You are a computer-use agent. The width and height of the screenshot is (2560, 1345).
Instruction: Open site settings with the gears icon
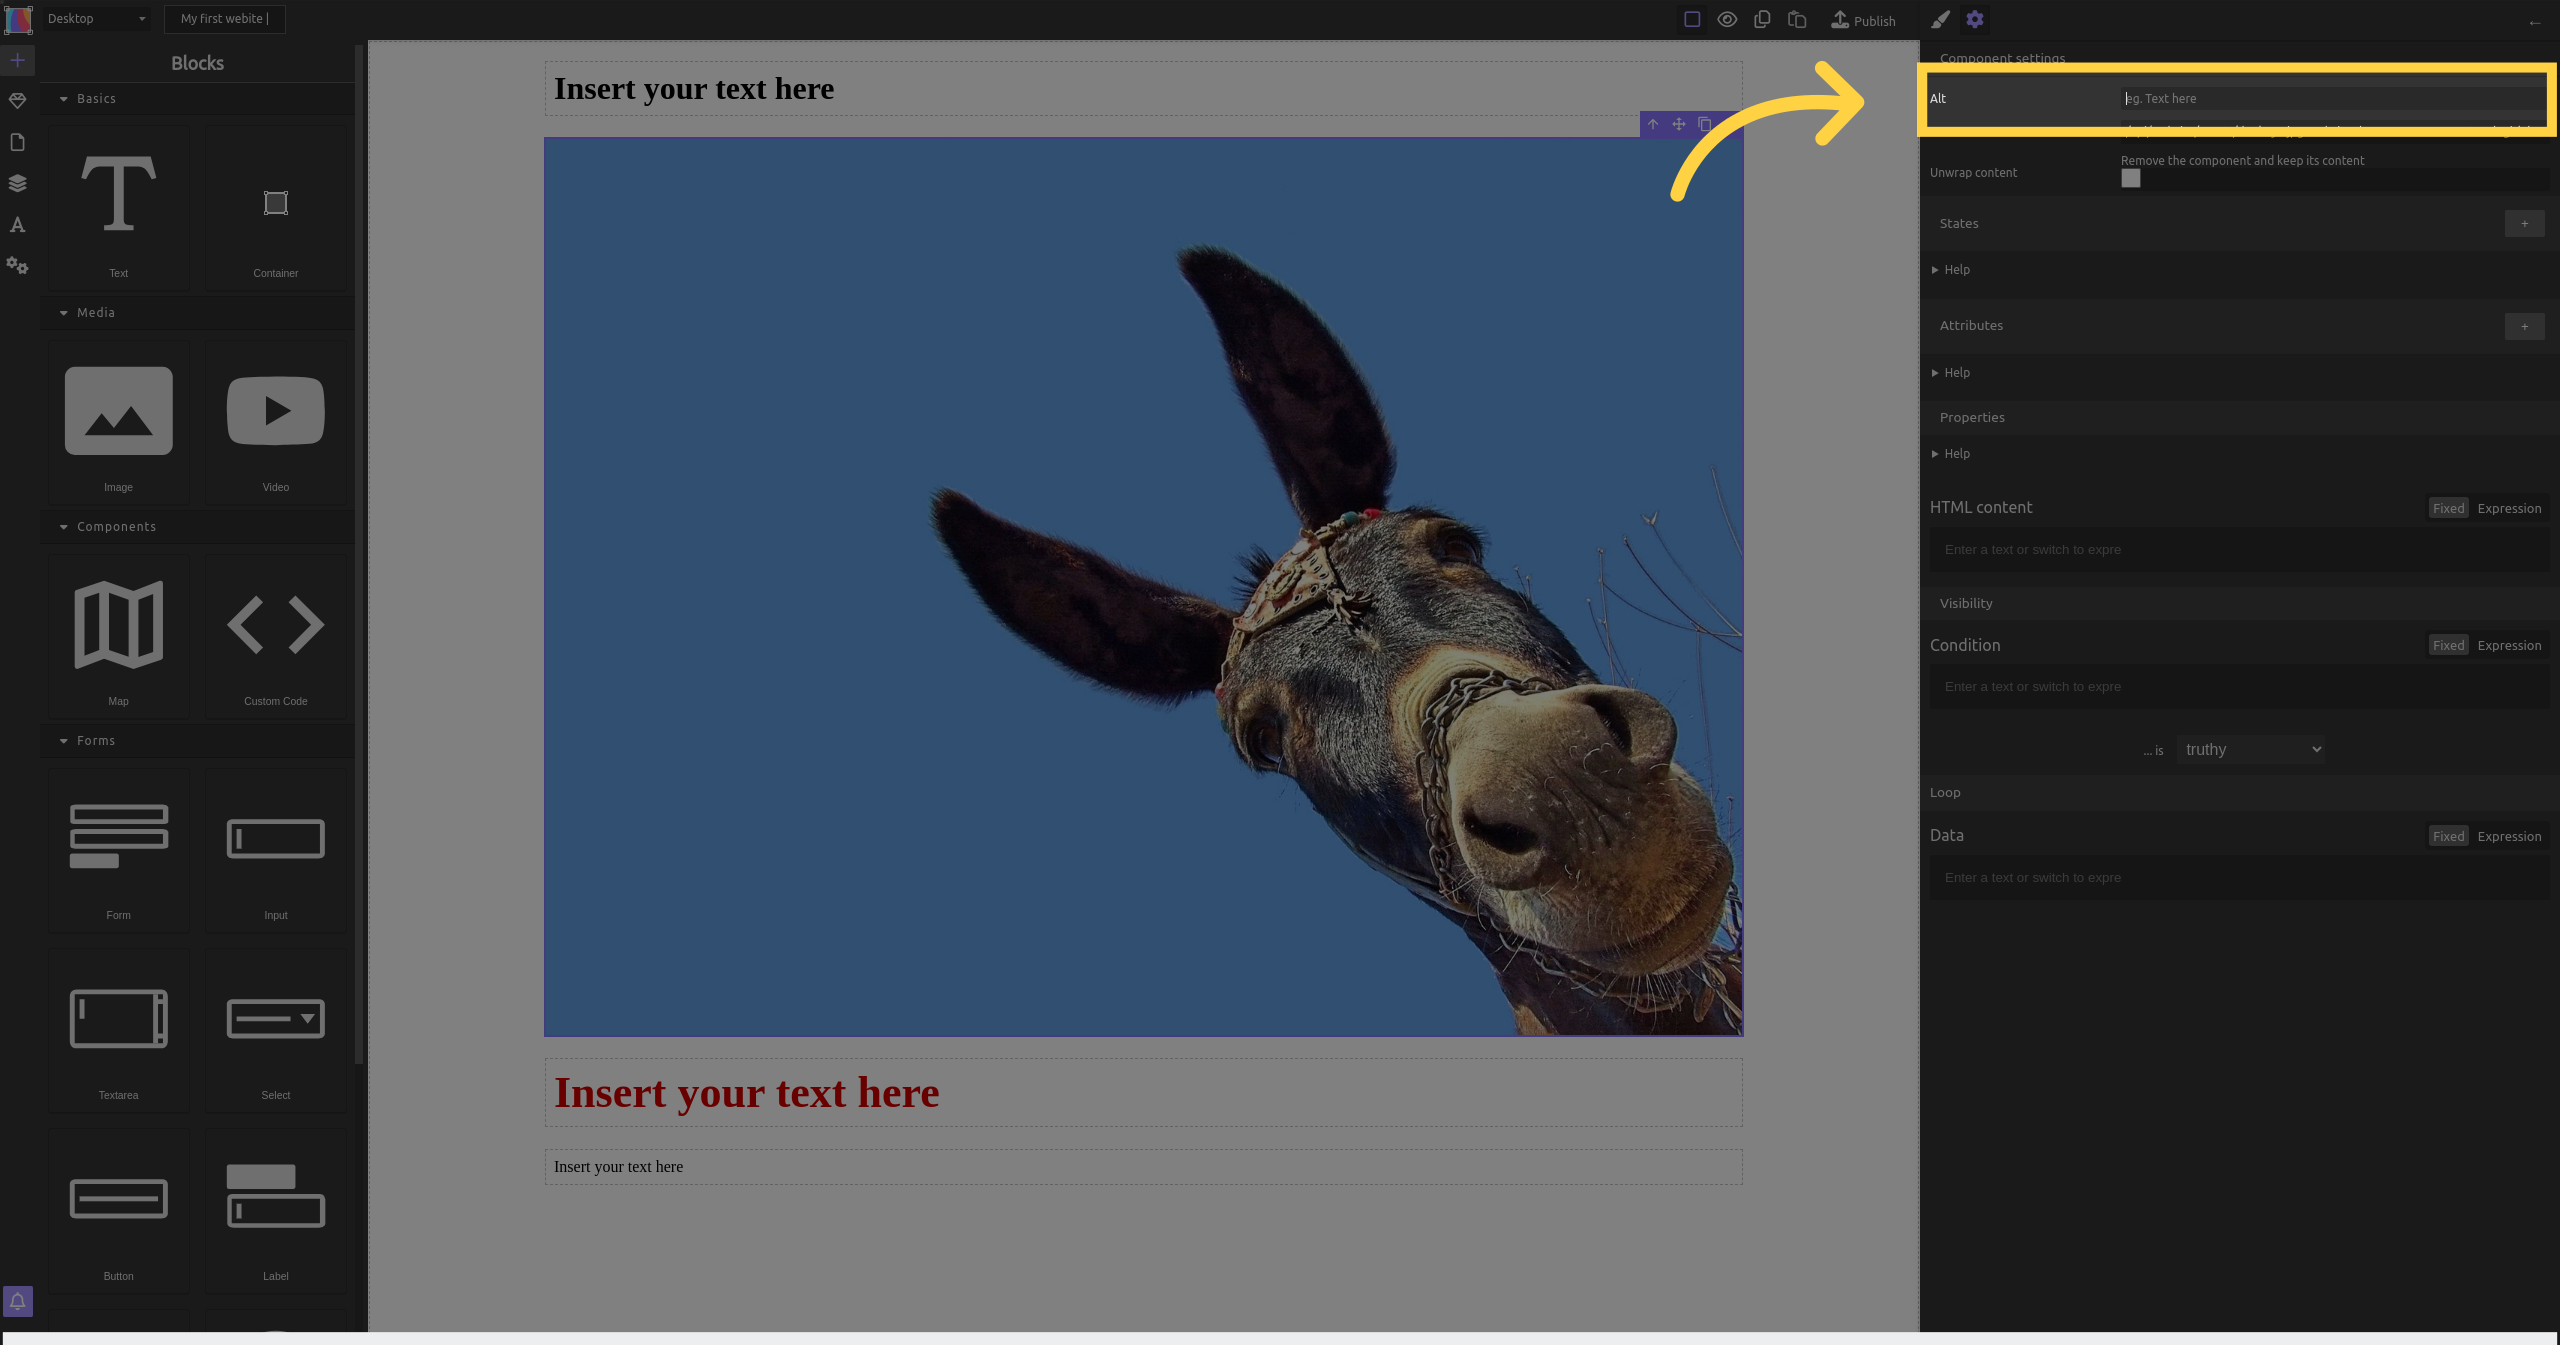pos(17,266)
